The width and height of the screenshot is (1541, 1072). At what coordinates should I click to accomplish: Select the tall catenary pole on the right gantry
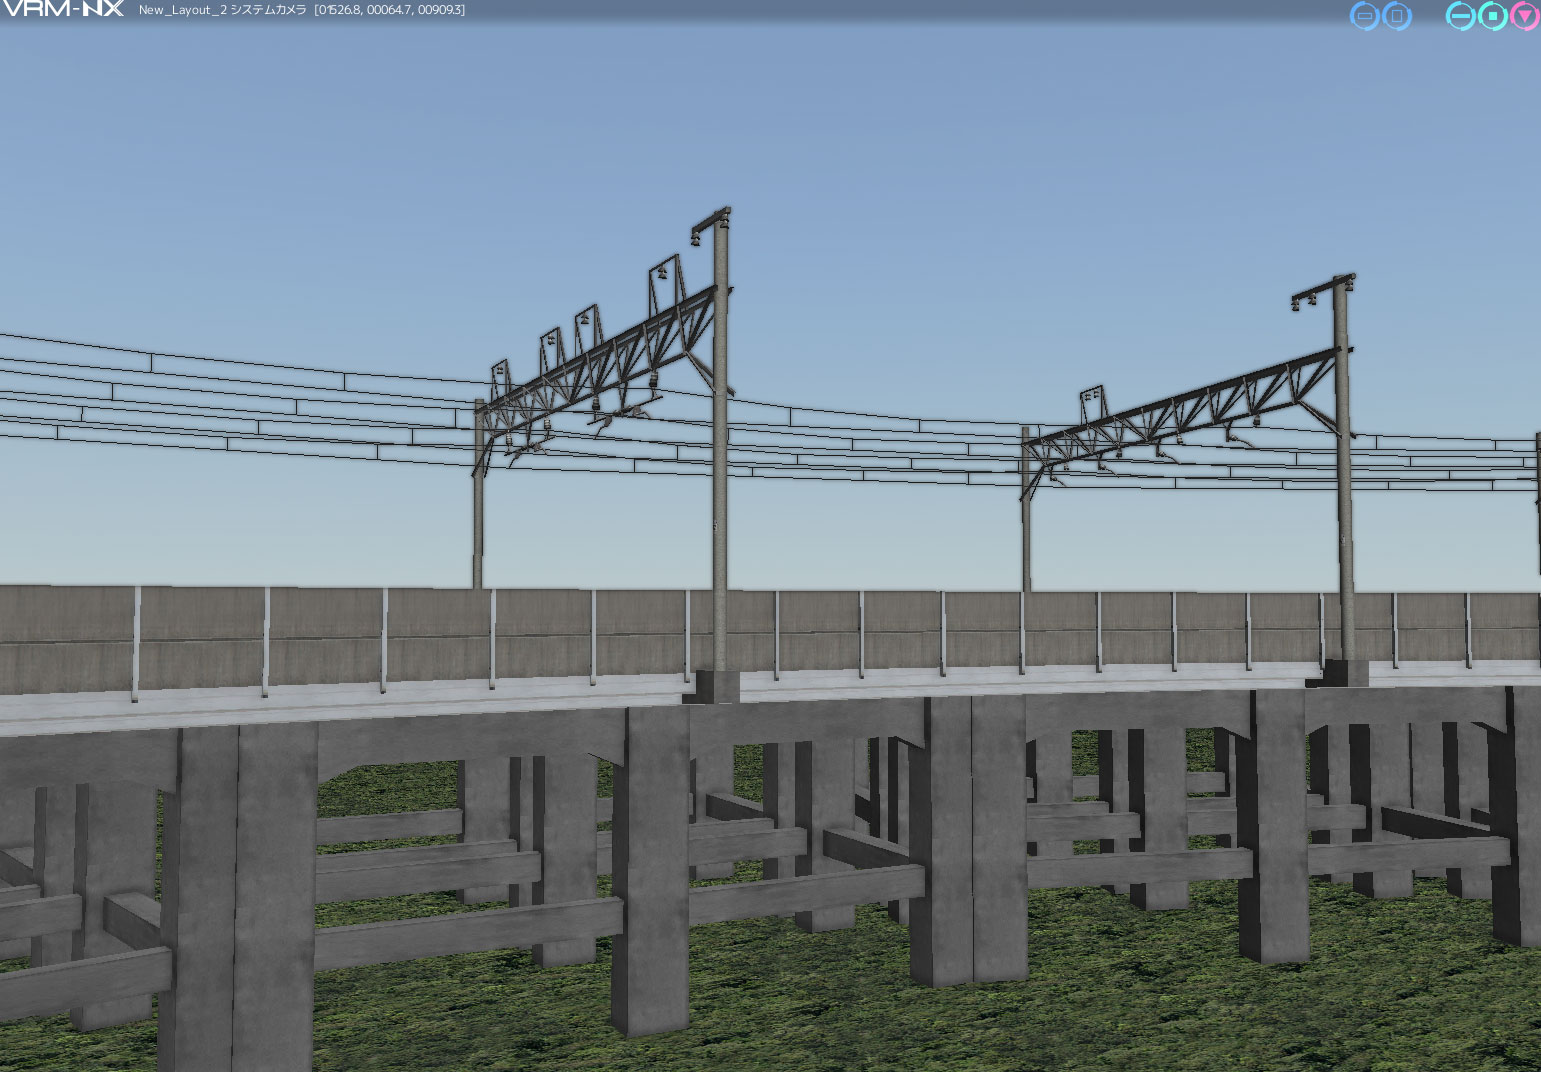1344,500
